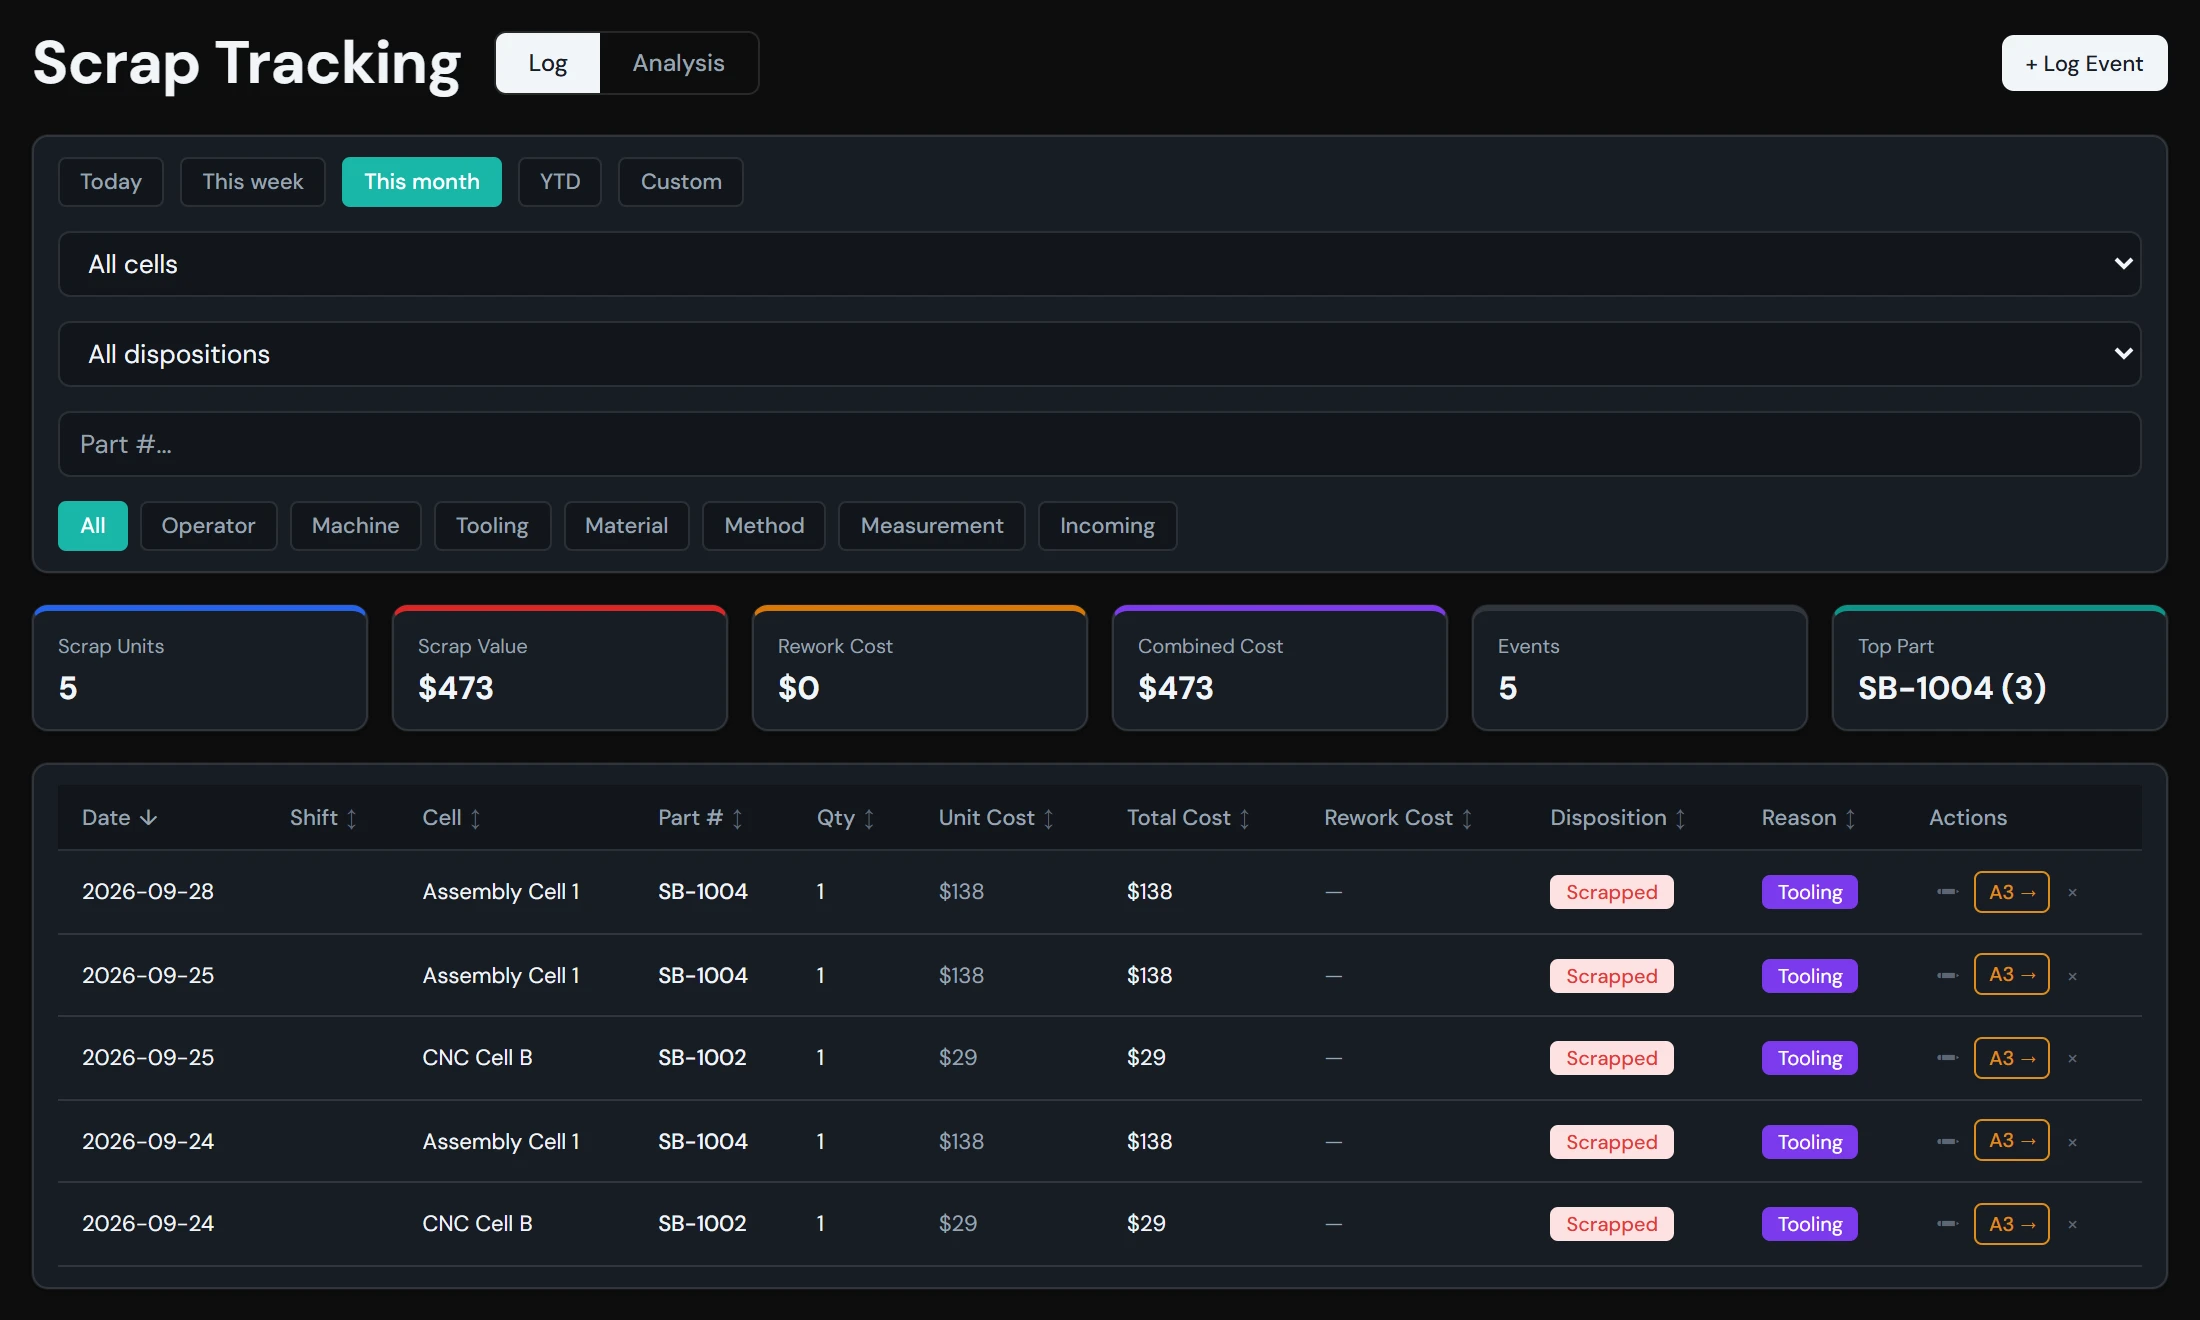The width and height of the screenshot is (2200, 1320).
Task: Filter reasons by Material
Action: pos(626,526)
